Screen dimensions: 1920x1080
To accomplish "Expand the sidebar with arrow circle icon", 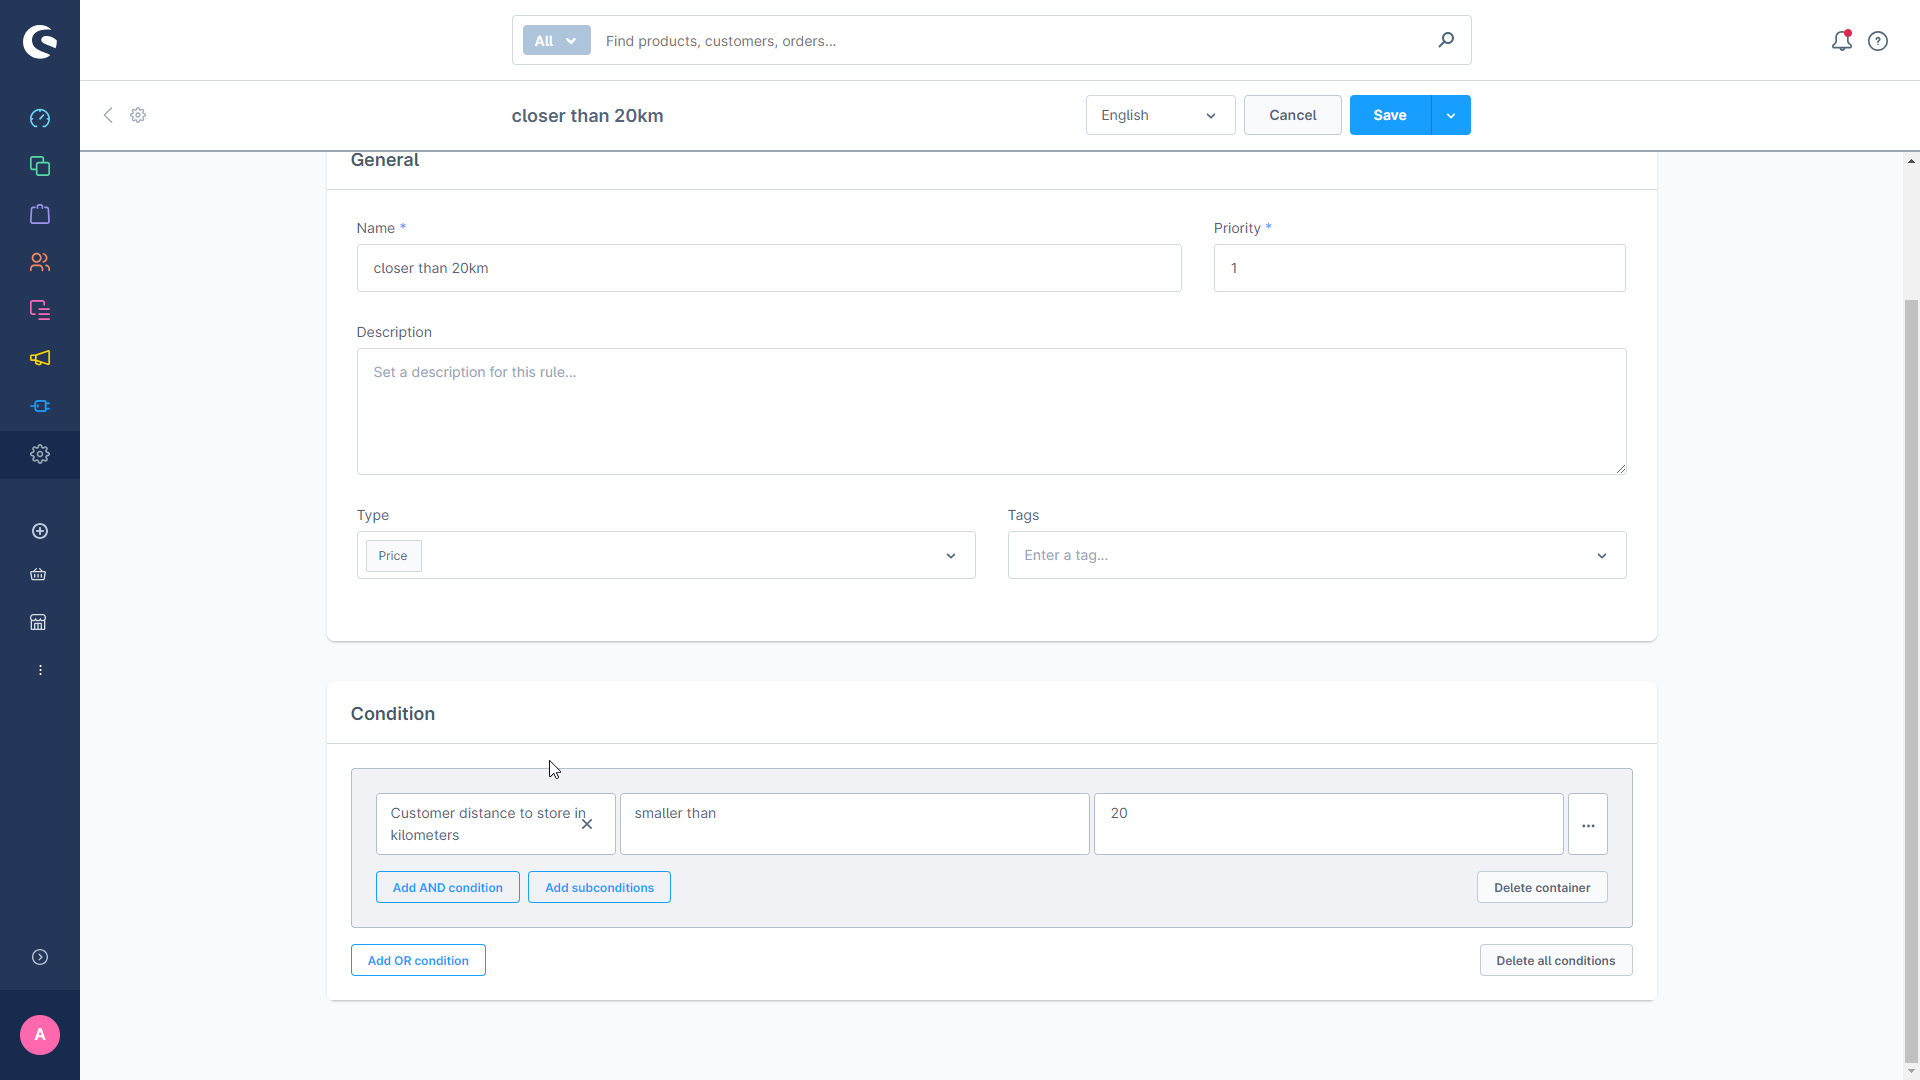I will tap(40, 957).
